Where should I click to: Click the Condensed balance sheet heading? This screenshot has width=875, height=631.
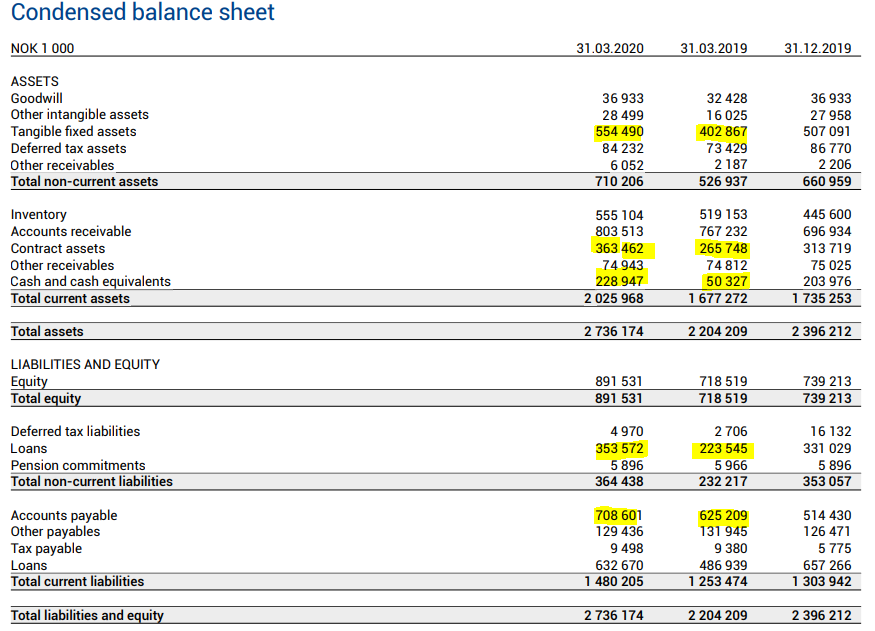pos(142,12)
